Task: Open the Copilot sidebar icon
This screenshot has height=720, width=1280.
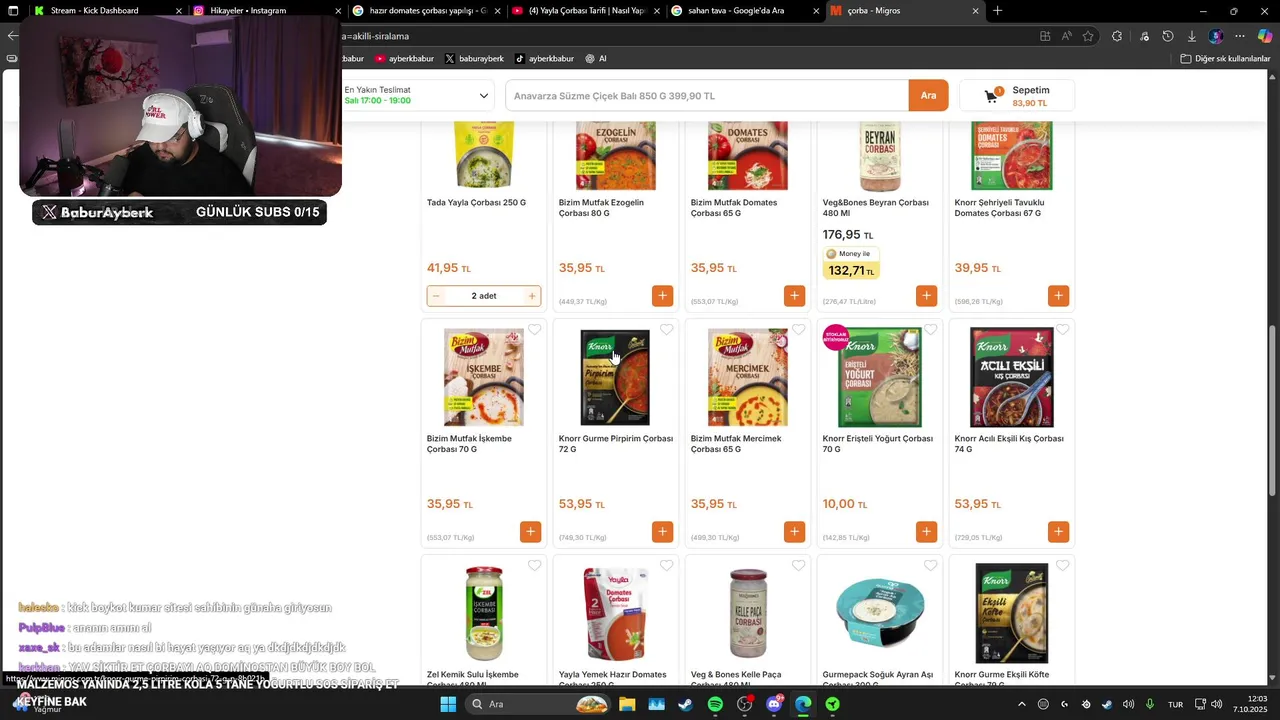Action: click(1264, 36)
